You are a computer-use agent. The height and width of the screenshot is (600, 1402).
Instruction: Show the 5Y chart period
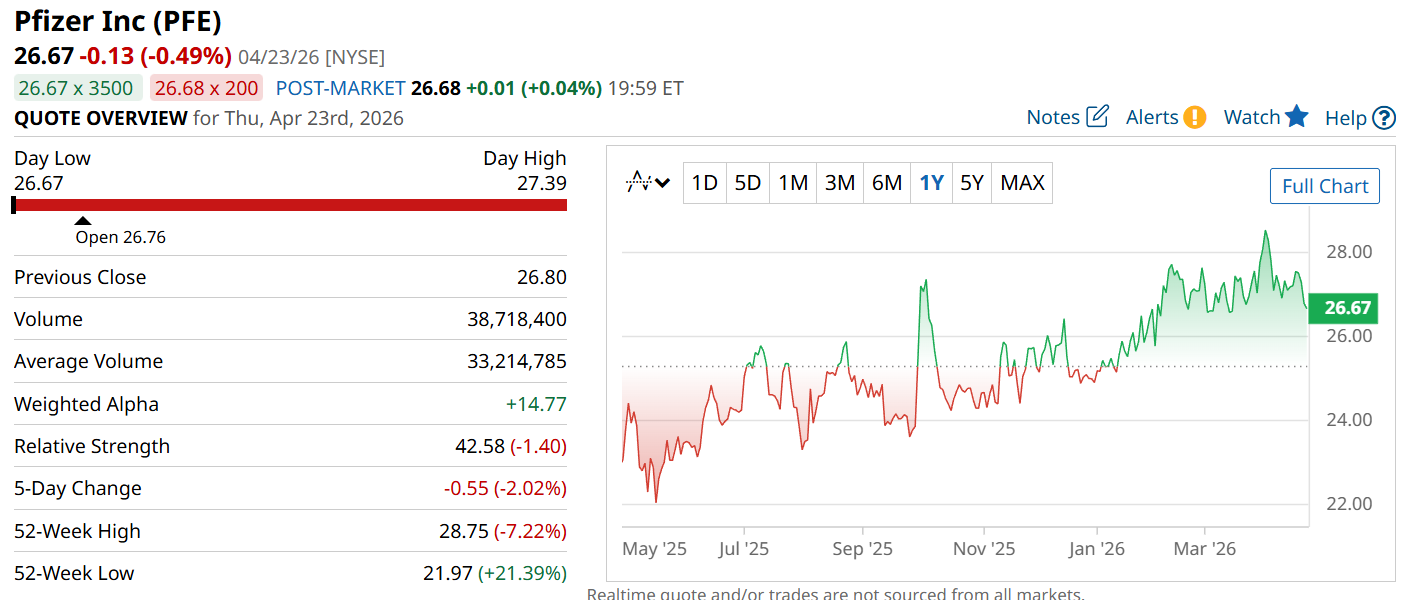[x=972, y=183]
